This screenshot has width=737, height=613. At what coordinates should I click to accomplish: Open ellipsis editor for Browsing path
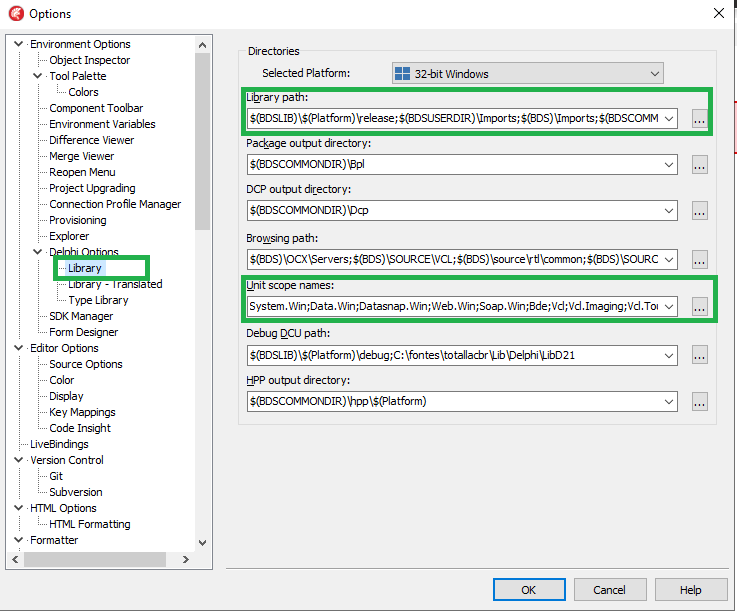pyautogui.click(x=699, y=259)
